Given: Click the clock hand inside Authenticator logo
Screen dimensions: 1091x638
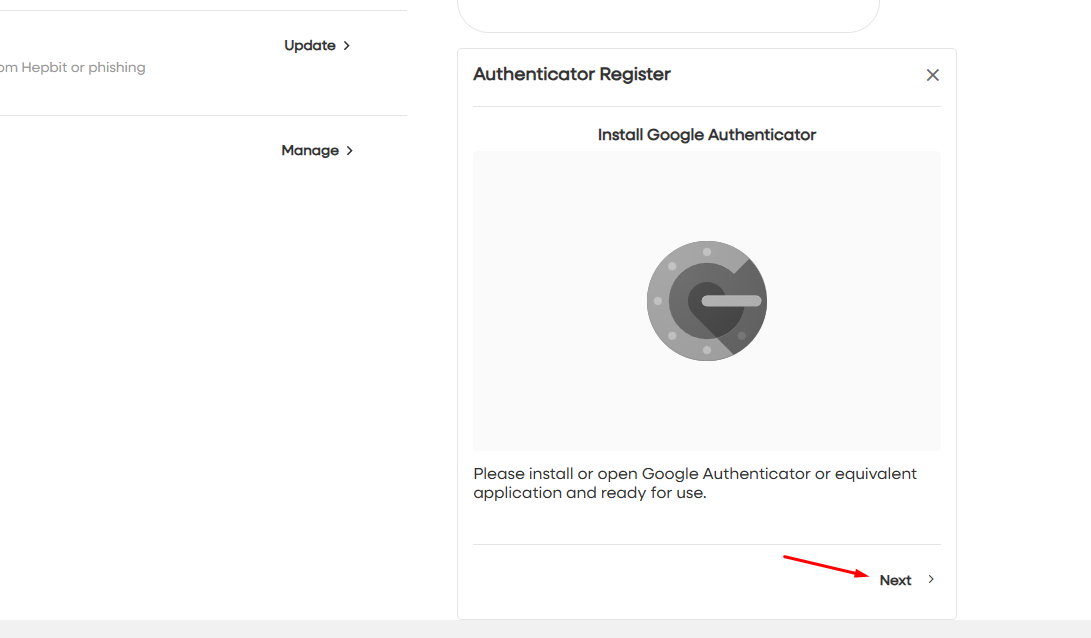Looking at the screenshot, I should coord(732,300).
